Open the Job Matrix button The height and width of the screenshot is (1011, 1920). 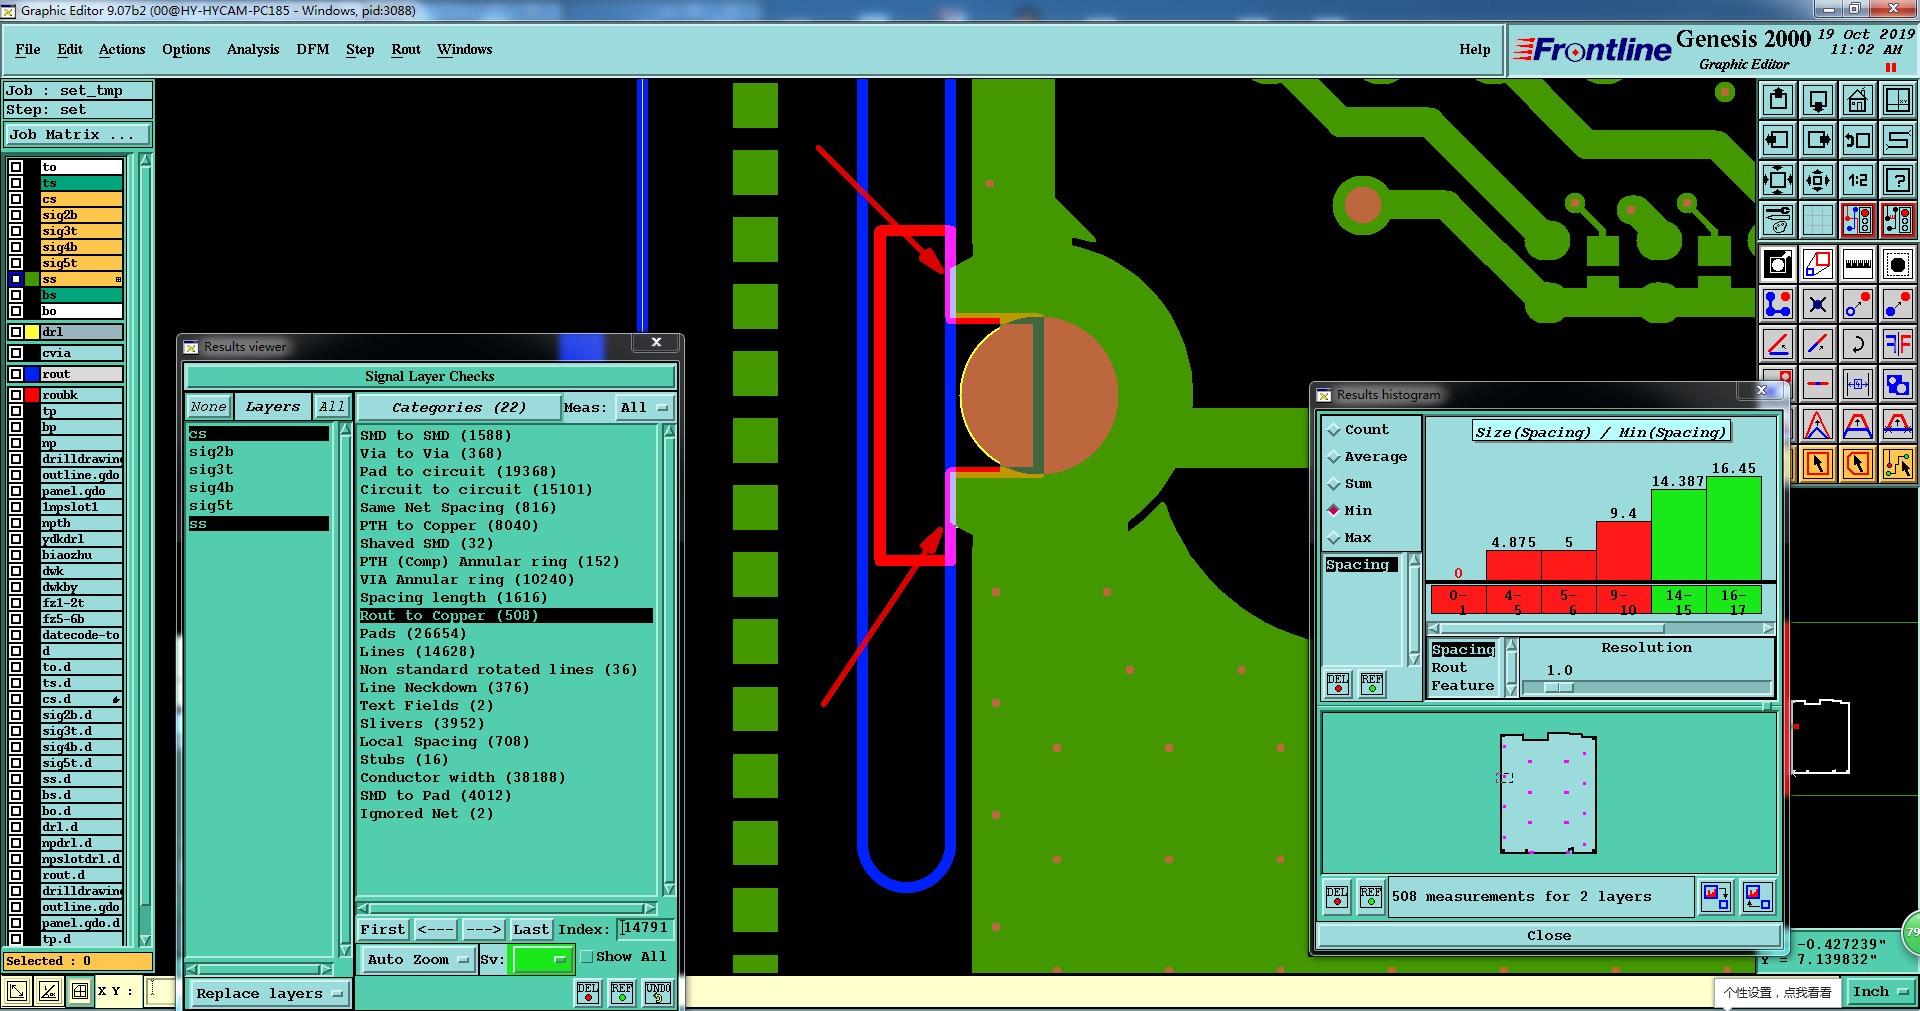click(78, 135)
